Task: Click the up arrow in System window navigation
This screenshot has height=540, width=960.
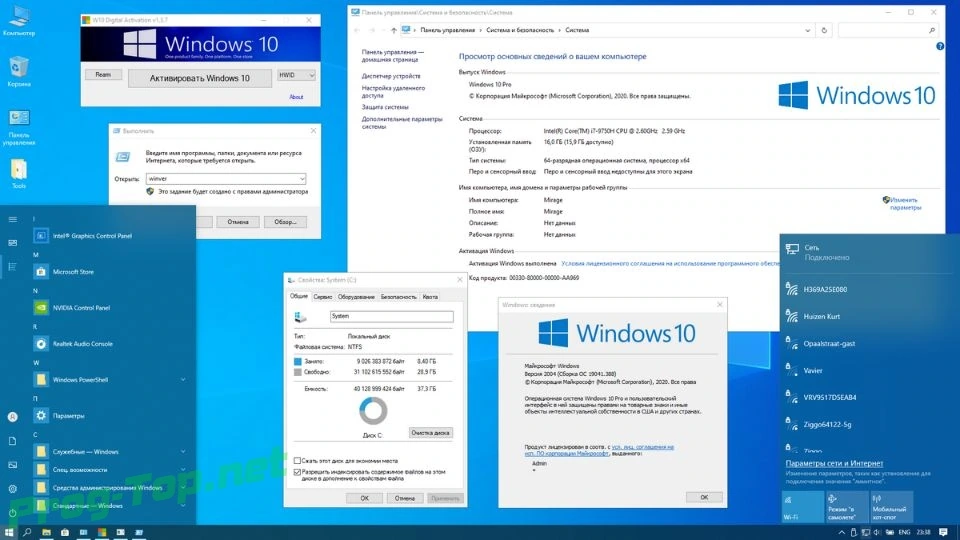Action: pyautogui.click(x=394, y=30)
